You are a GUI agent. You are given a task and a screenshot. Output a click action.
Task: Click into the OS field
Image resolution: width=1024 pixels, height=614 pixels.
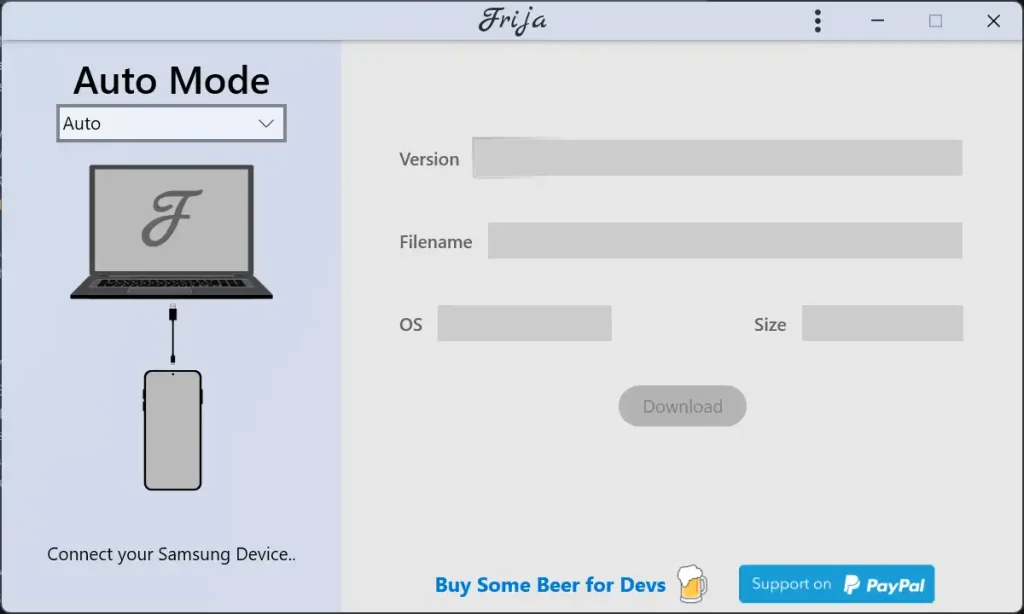click(524, 323)
